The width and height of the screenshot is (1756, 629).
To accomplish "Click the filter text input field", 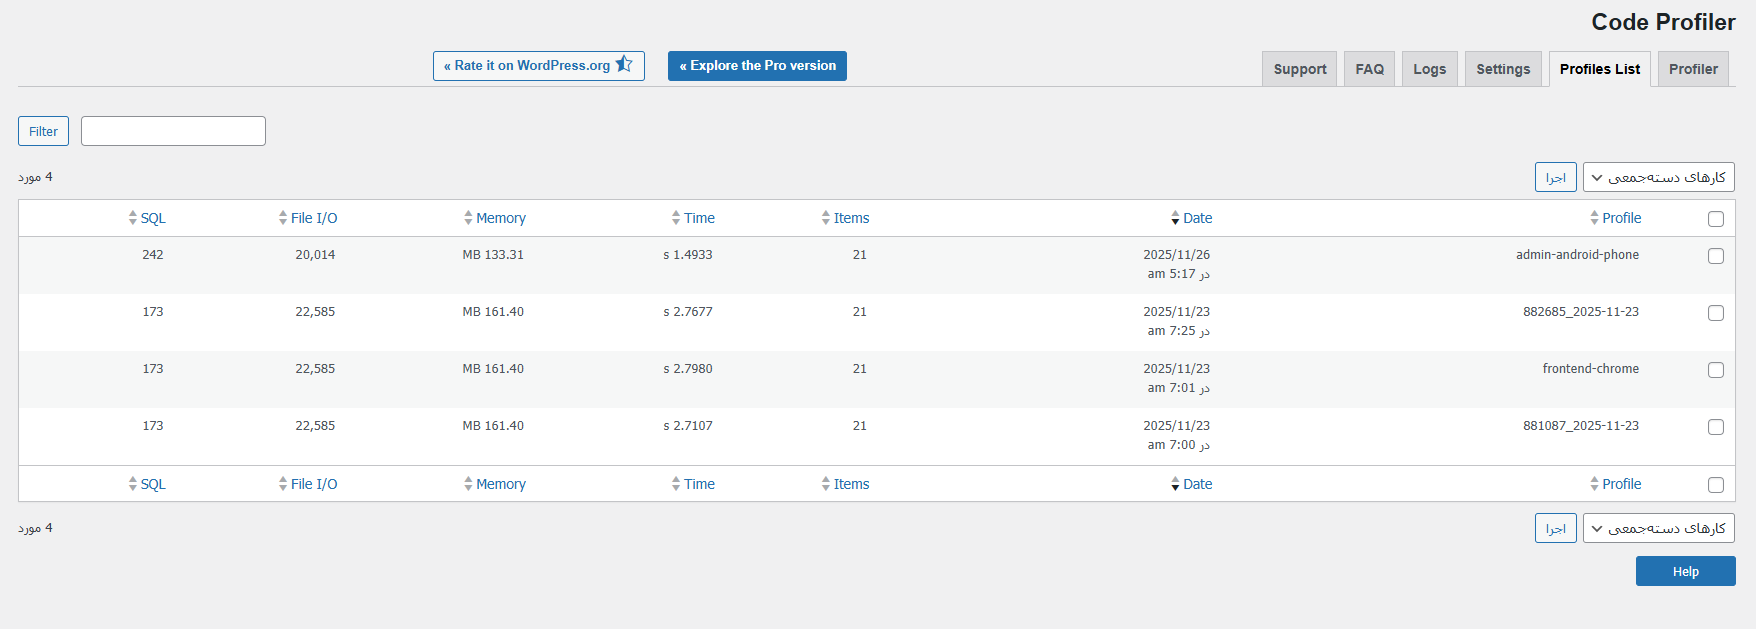I will [173, 131].
